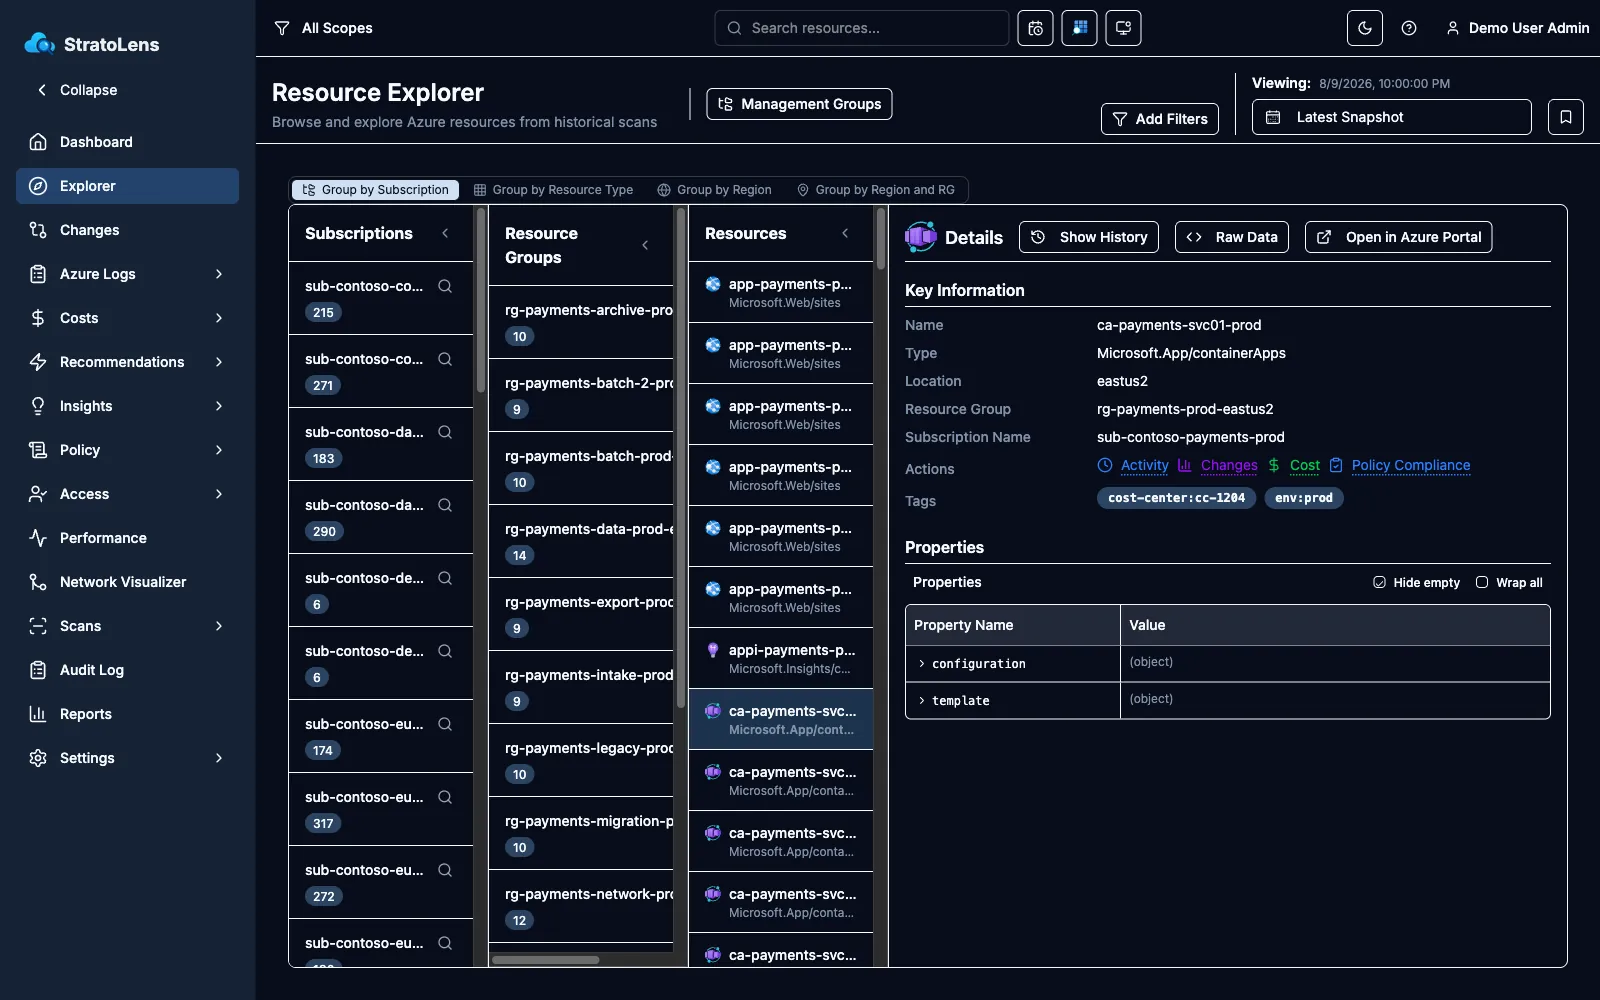Select Group by Subscription tab
The height and width of the screenshot is (1000, 1600).
click(x=375, y=190)
